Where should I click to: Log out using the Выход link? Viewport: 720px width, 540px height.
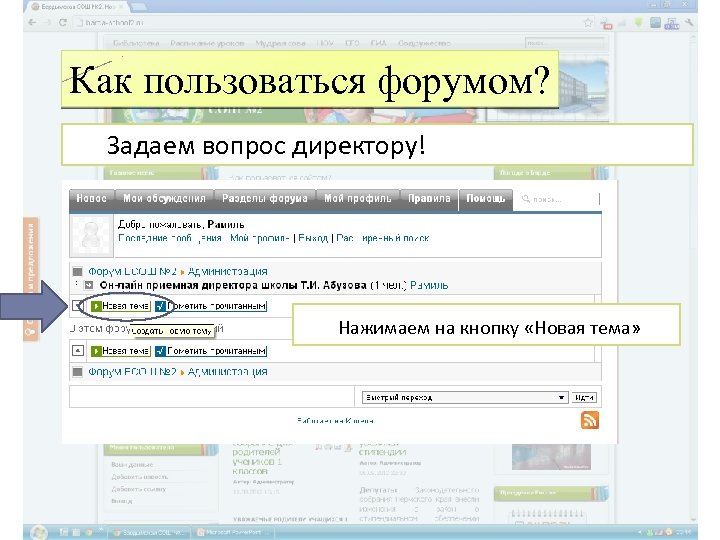click(313, 238)
